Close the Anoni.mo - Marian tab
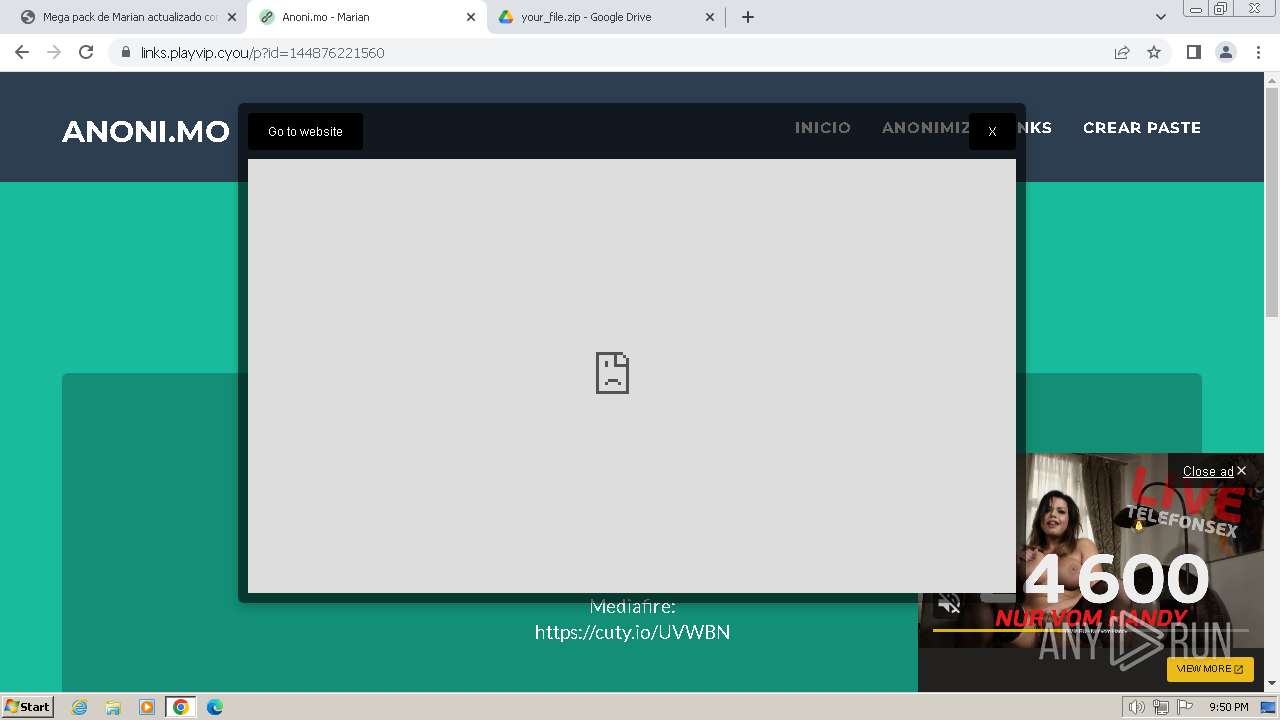The height and width of the screenshot is (720, 1280). tap(471, 17)
